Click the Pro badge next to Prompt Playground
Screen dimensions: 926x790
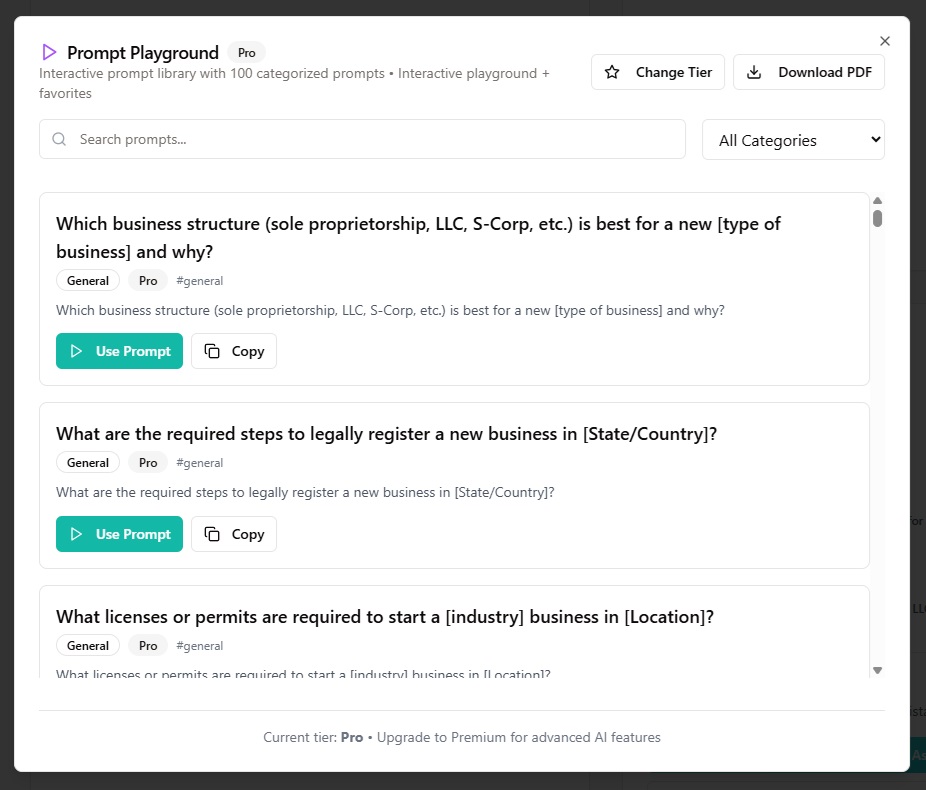[x=246, y=53]
